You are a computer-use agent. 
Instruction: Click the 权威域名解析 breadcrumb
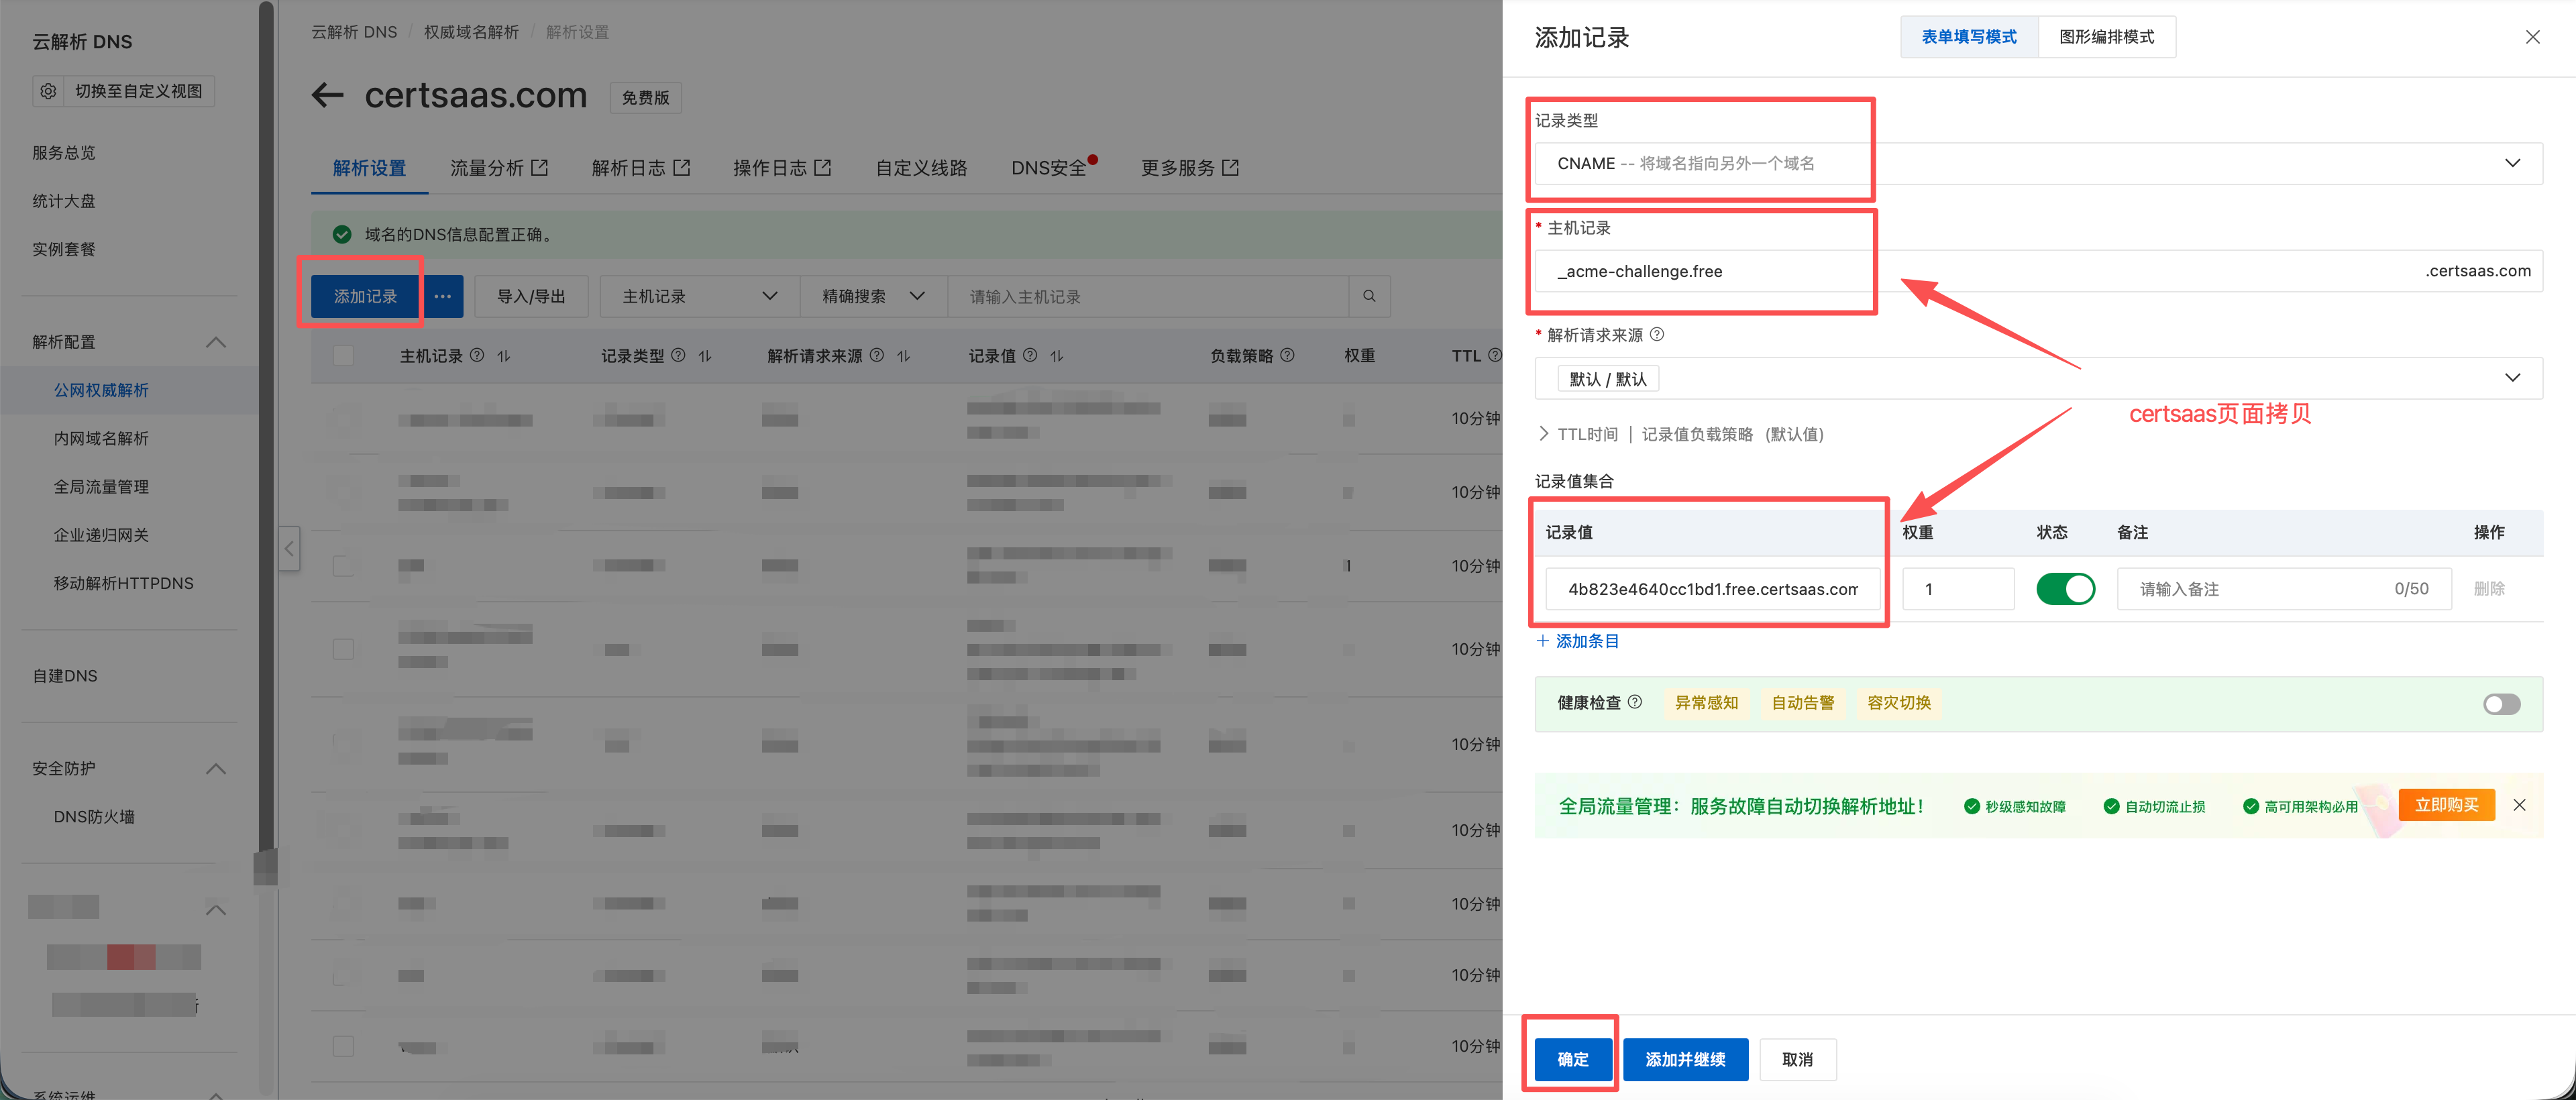[471, 32]
